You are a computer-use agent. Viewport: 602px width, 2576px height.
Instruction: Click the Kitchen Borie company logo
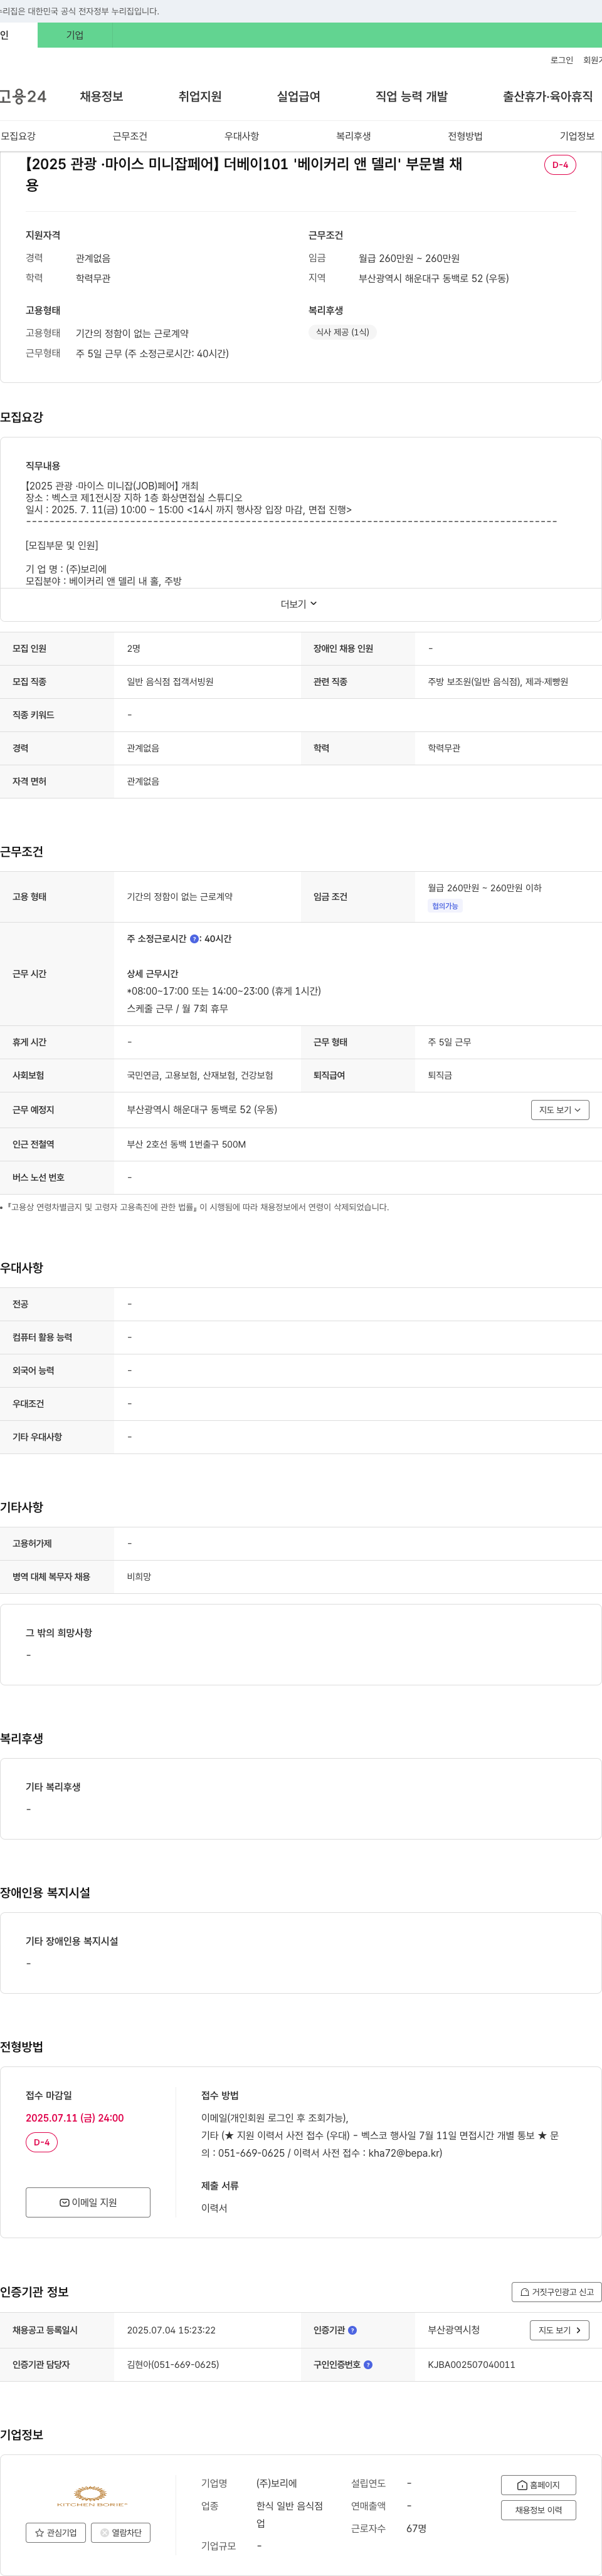click(x=91, y=2496)
